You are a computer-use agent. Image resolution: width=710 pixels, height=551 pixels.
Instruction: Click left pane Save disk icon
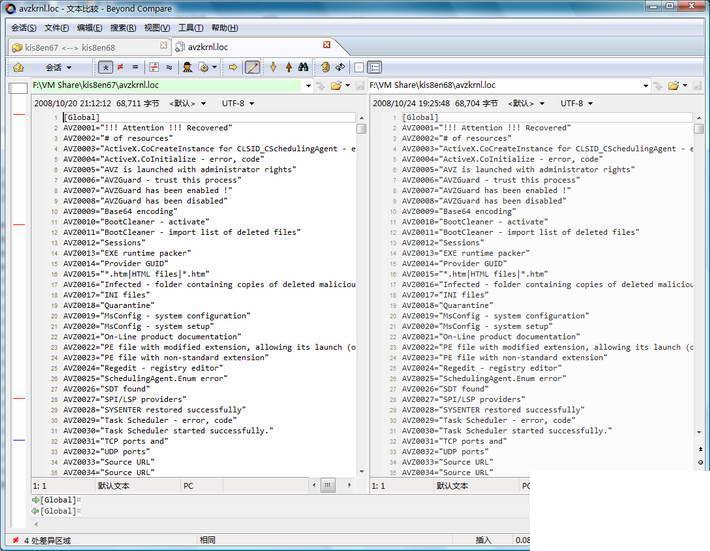[x=360, y=85]
